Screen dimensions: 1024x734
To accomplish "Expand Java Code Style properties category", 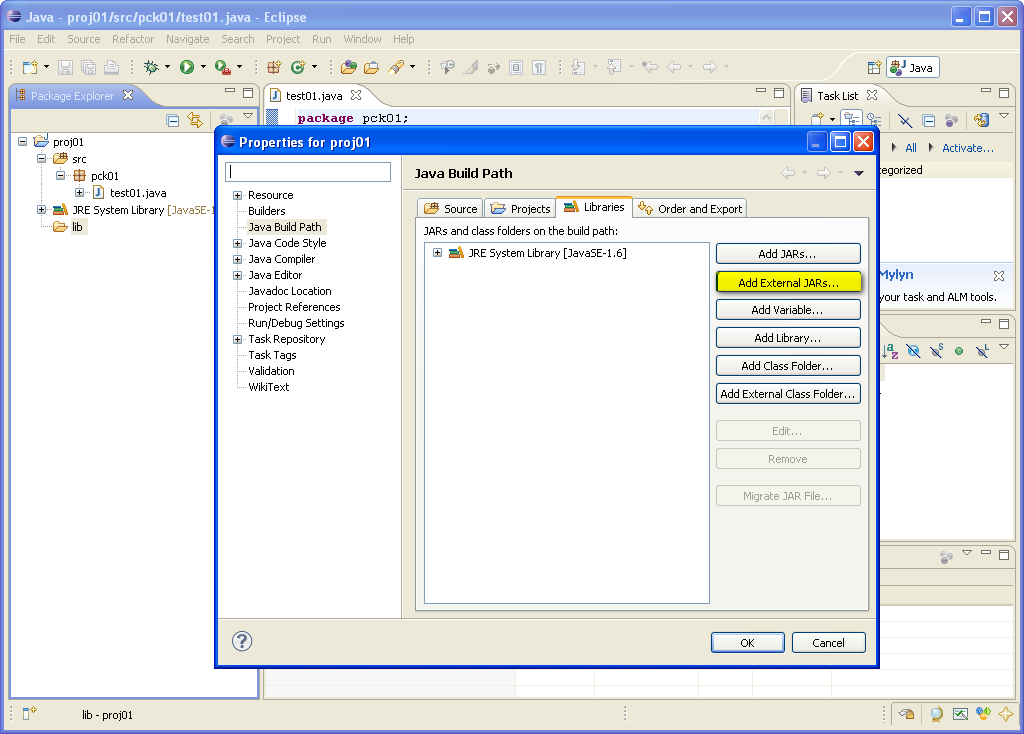I will pyautogui.click(x=238, y=243).
